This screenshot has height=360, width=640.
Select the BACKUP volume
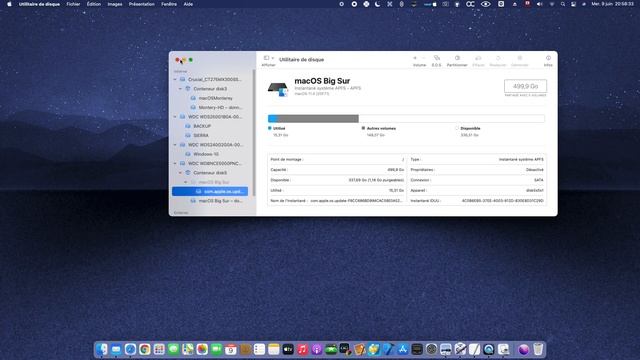tap(210, 126)
